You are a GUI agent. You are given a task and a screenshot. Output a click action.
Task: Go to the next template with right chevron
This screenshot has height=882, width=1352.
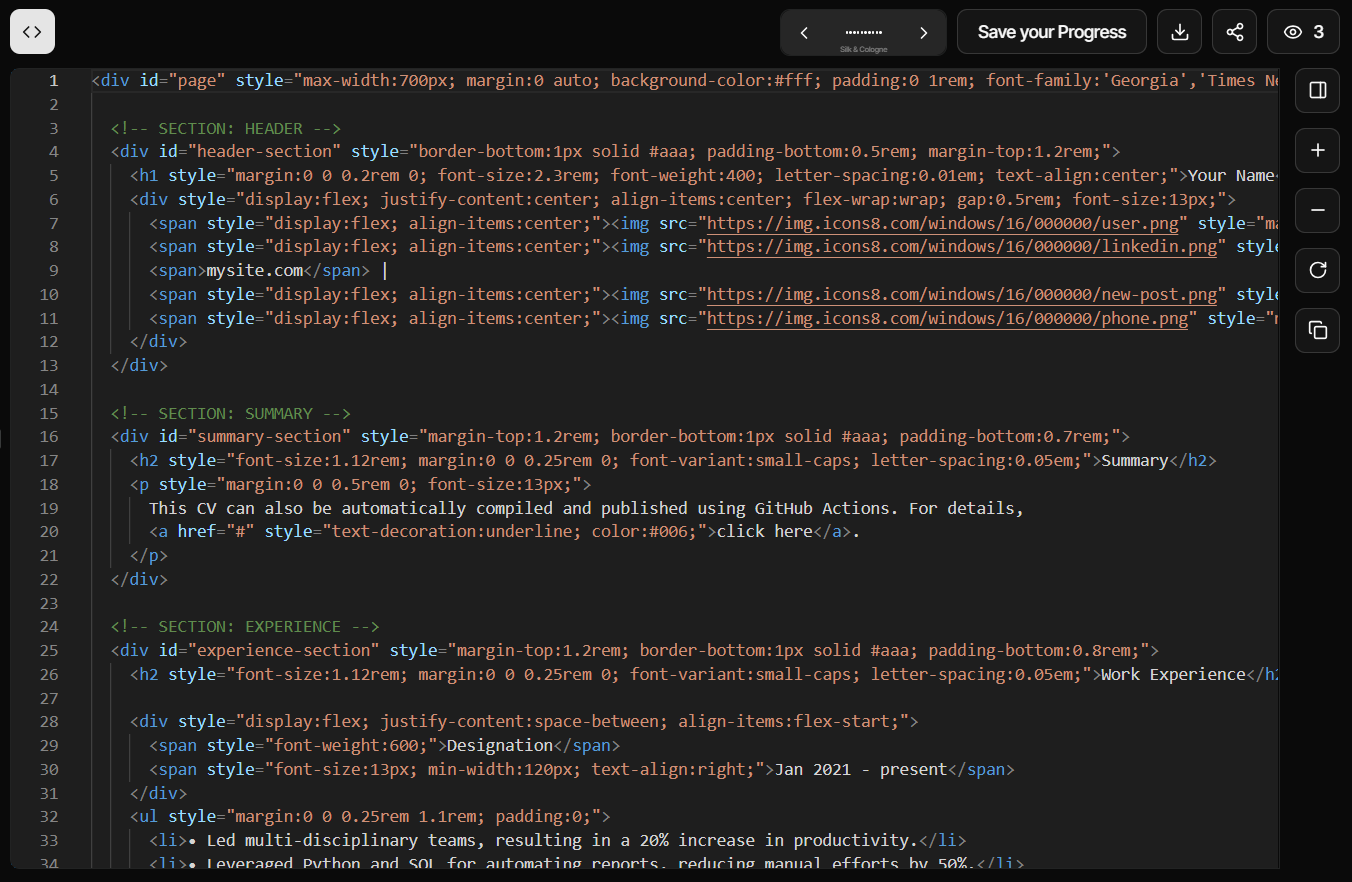tap(923, 33)
